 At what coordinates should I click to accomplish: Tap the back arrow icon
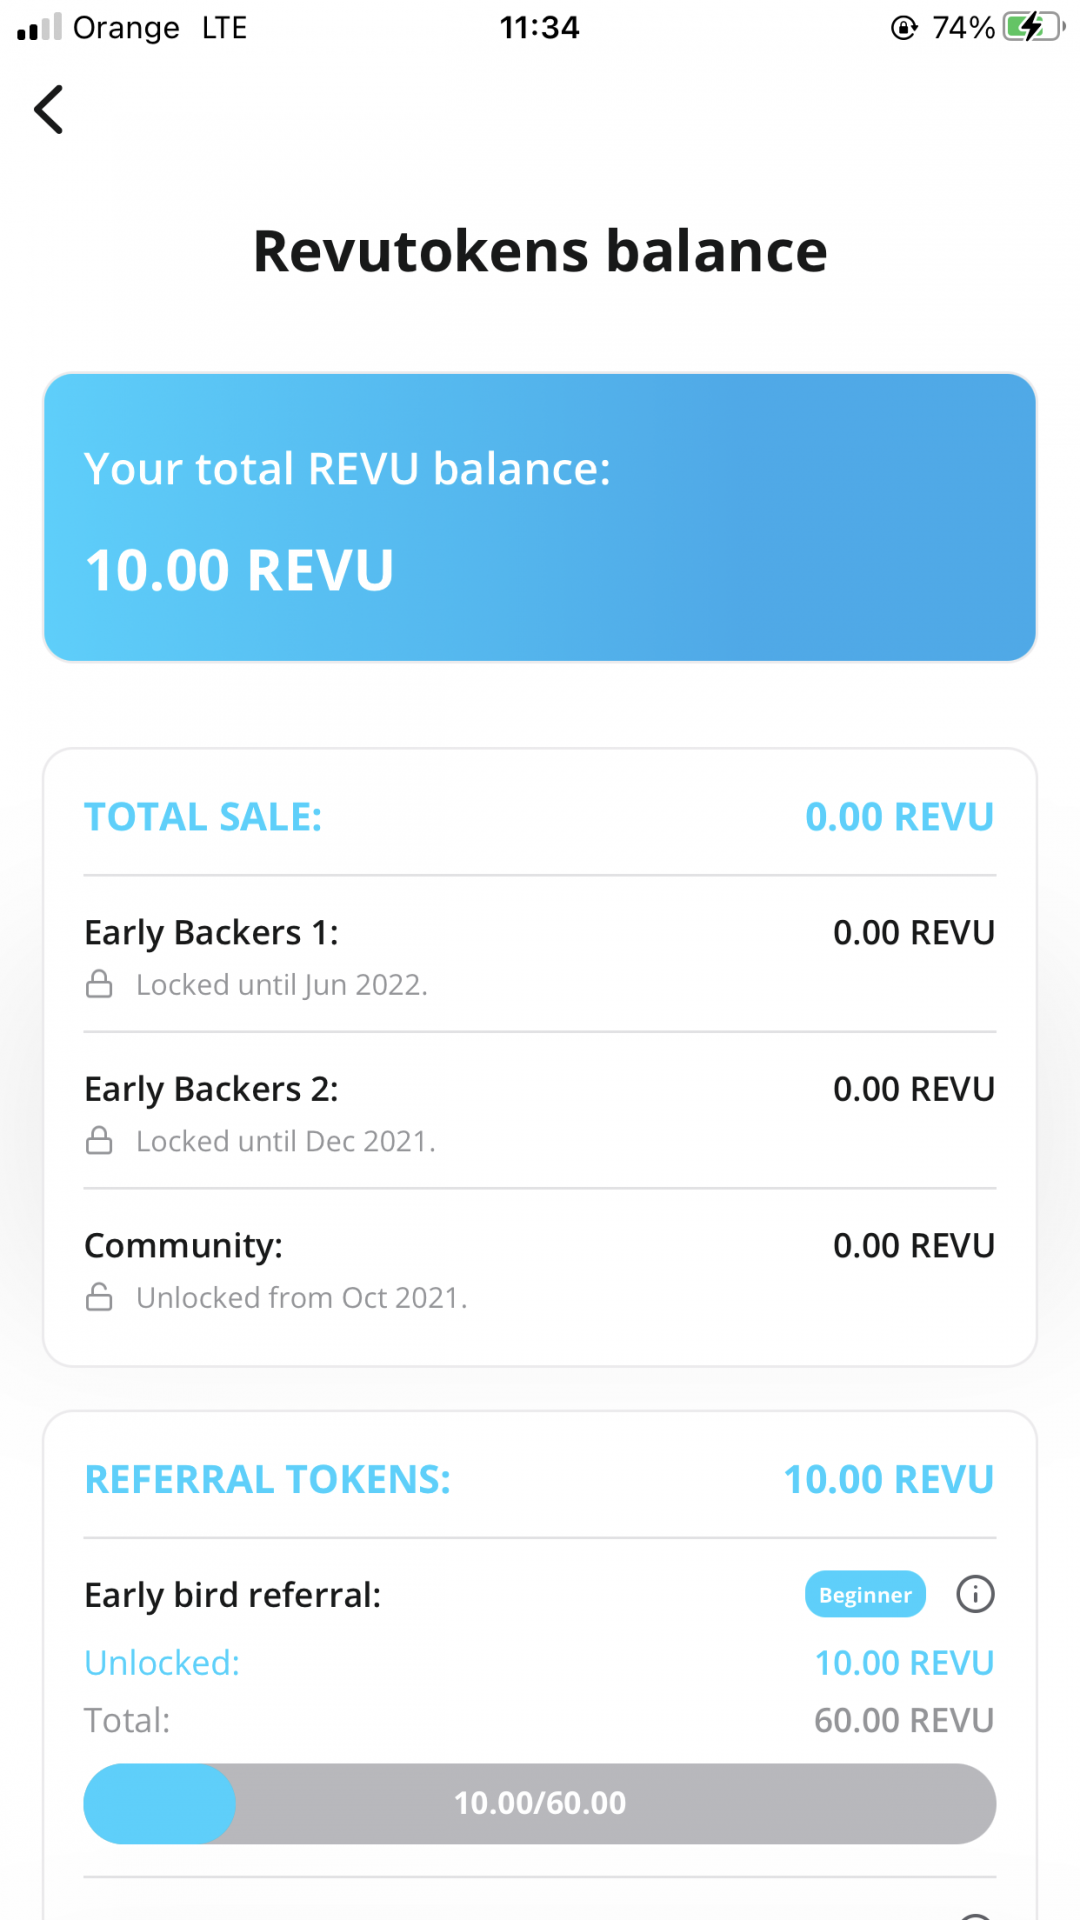coord(49,109)
